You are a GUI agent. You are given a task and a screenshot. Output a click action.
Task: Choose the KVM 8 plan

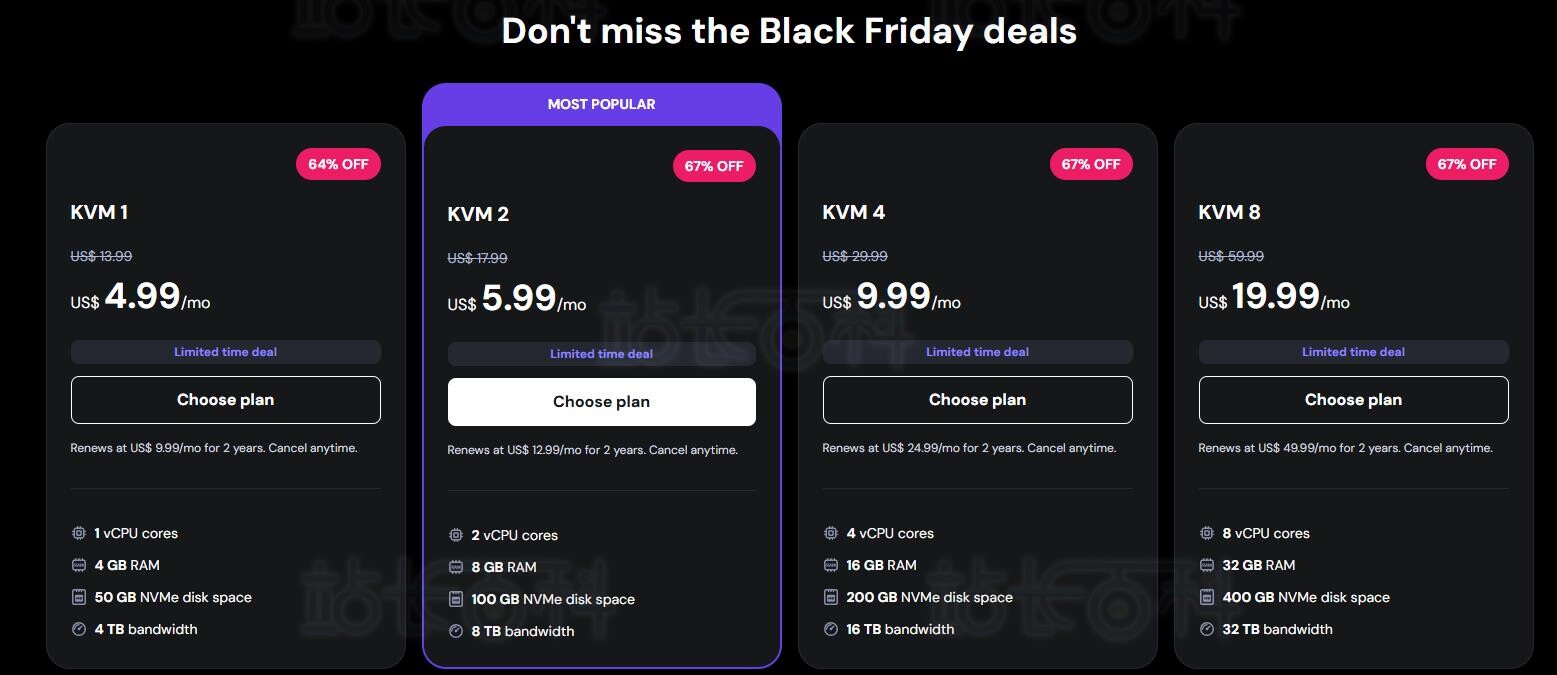1353,400
